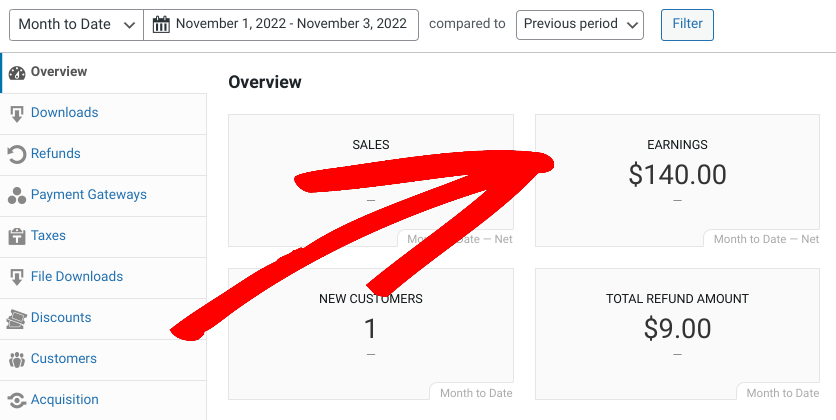The image size is (836, 420).
Task: Open the calendar icon date picker
Action: click(161, 24)
